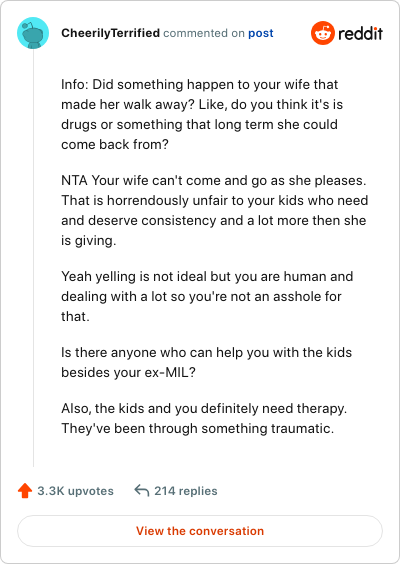Upvote the comment with the orange arrow
The width and height of the screenshot is (400, 564).
(x=25, y=491)
